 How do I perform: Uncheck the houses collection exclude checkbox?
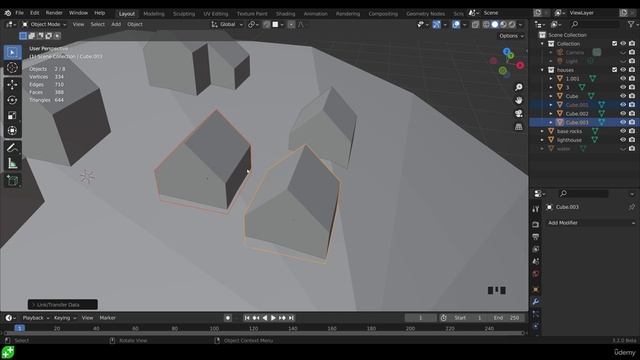[x=614, y=70]
